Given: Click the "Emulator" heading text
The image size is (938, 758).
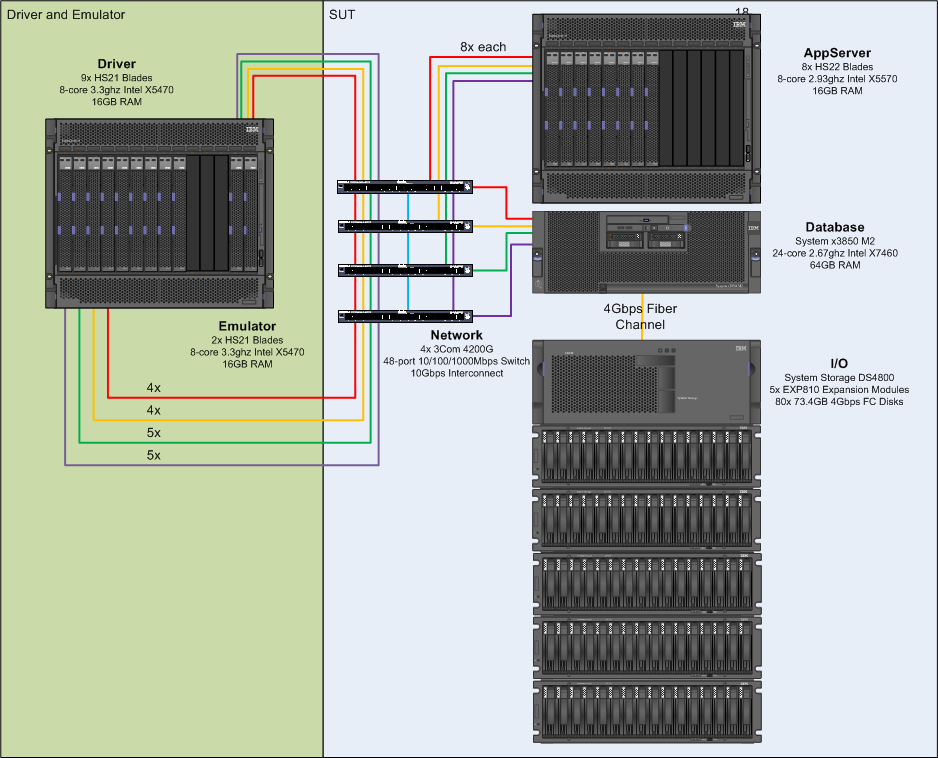Looking at the screenshot, I should pos(247,326).
